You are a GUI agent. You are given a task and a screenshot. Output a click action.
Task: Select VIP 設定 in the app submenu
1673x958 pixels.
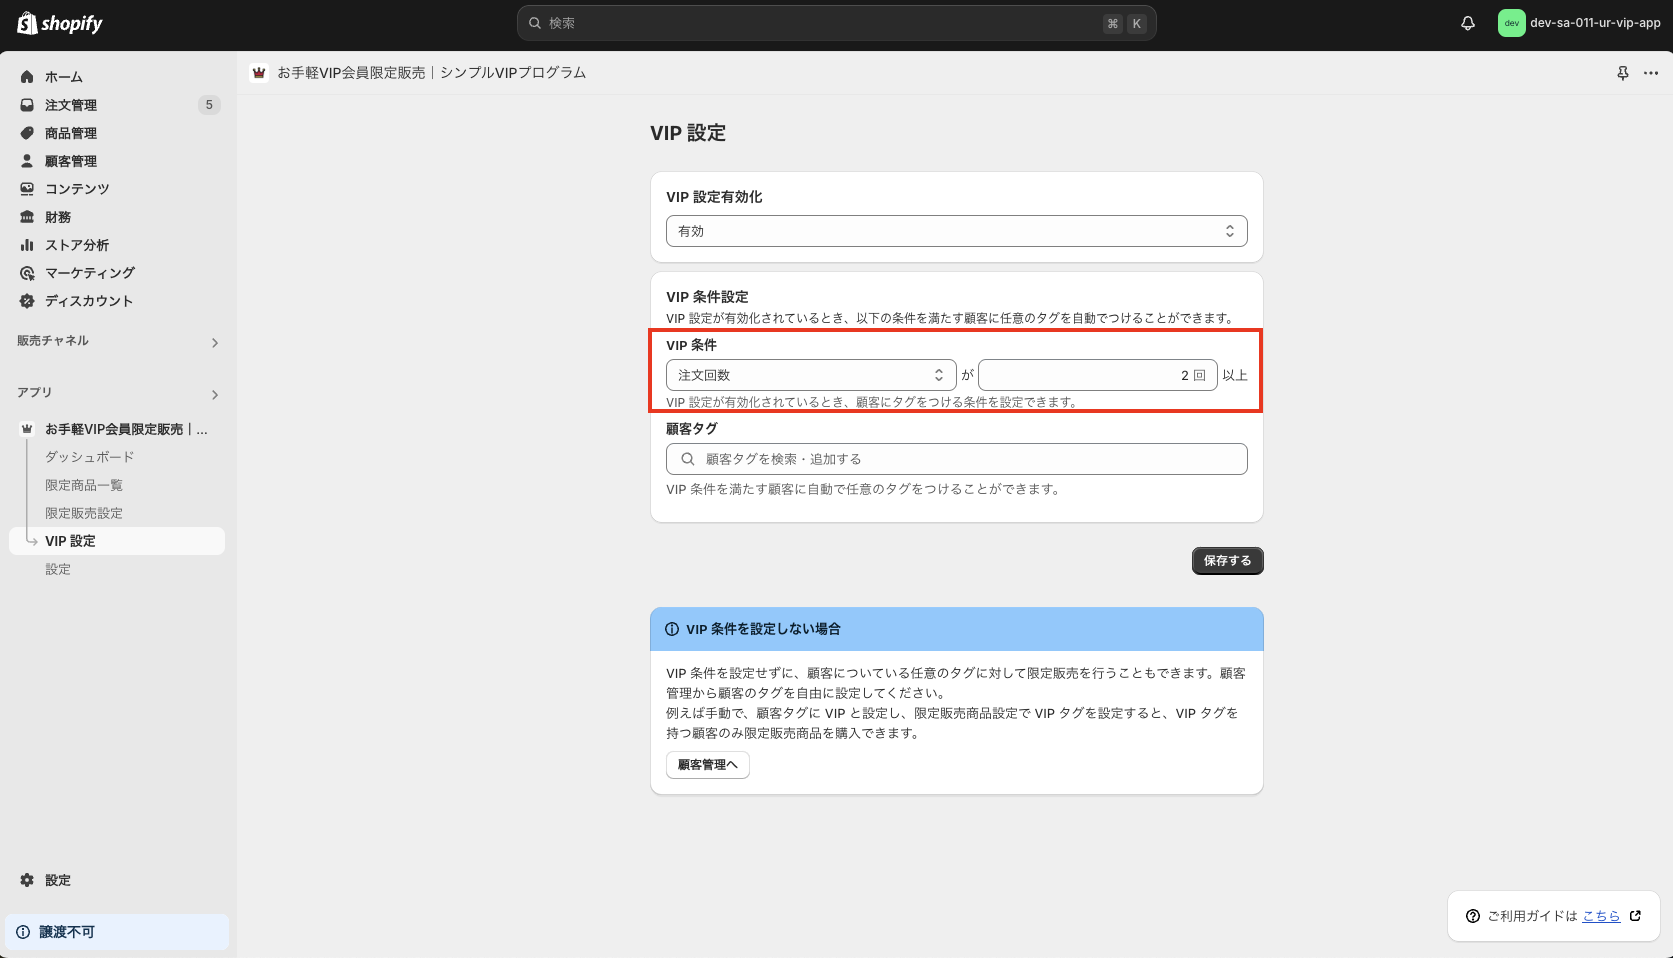(x=117, y=541)
